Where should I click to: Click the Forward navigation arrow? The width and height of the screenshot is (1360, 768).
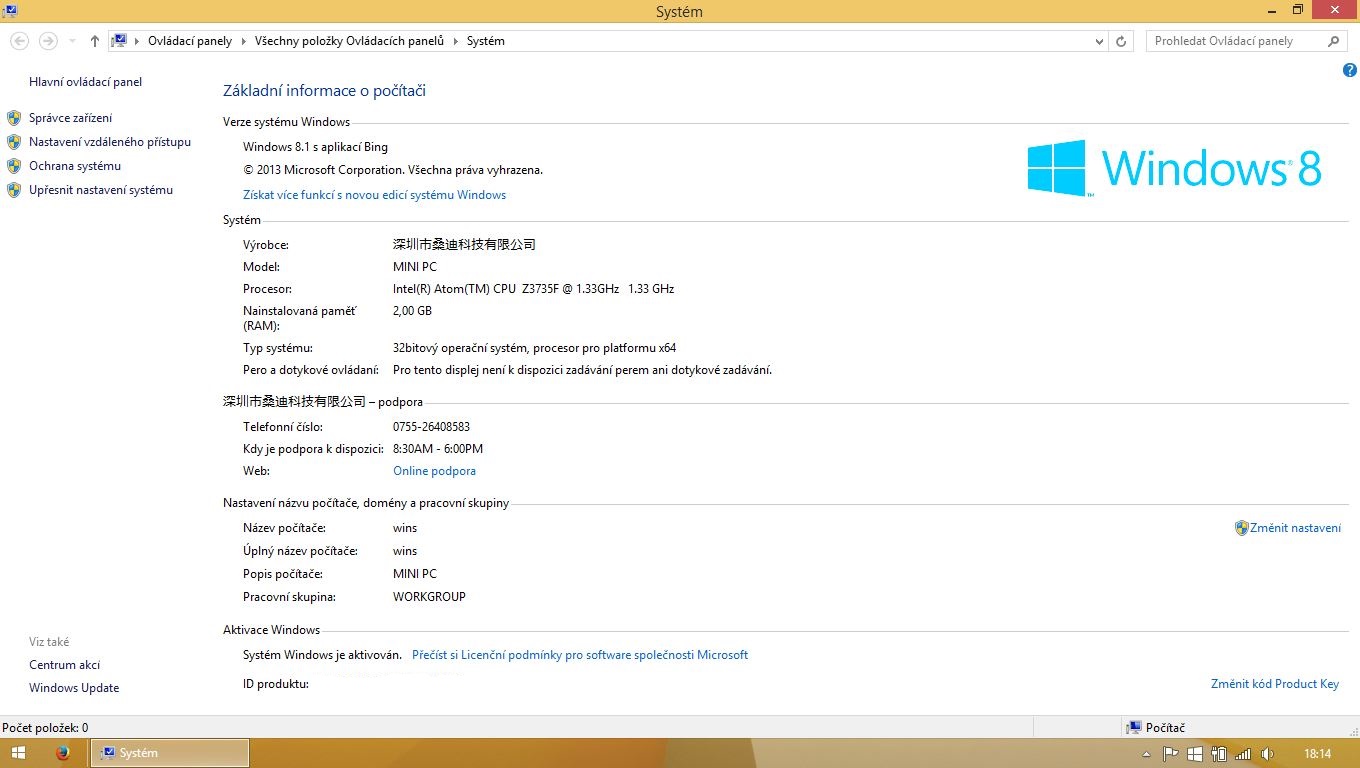[x=48, y=41]
